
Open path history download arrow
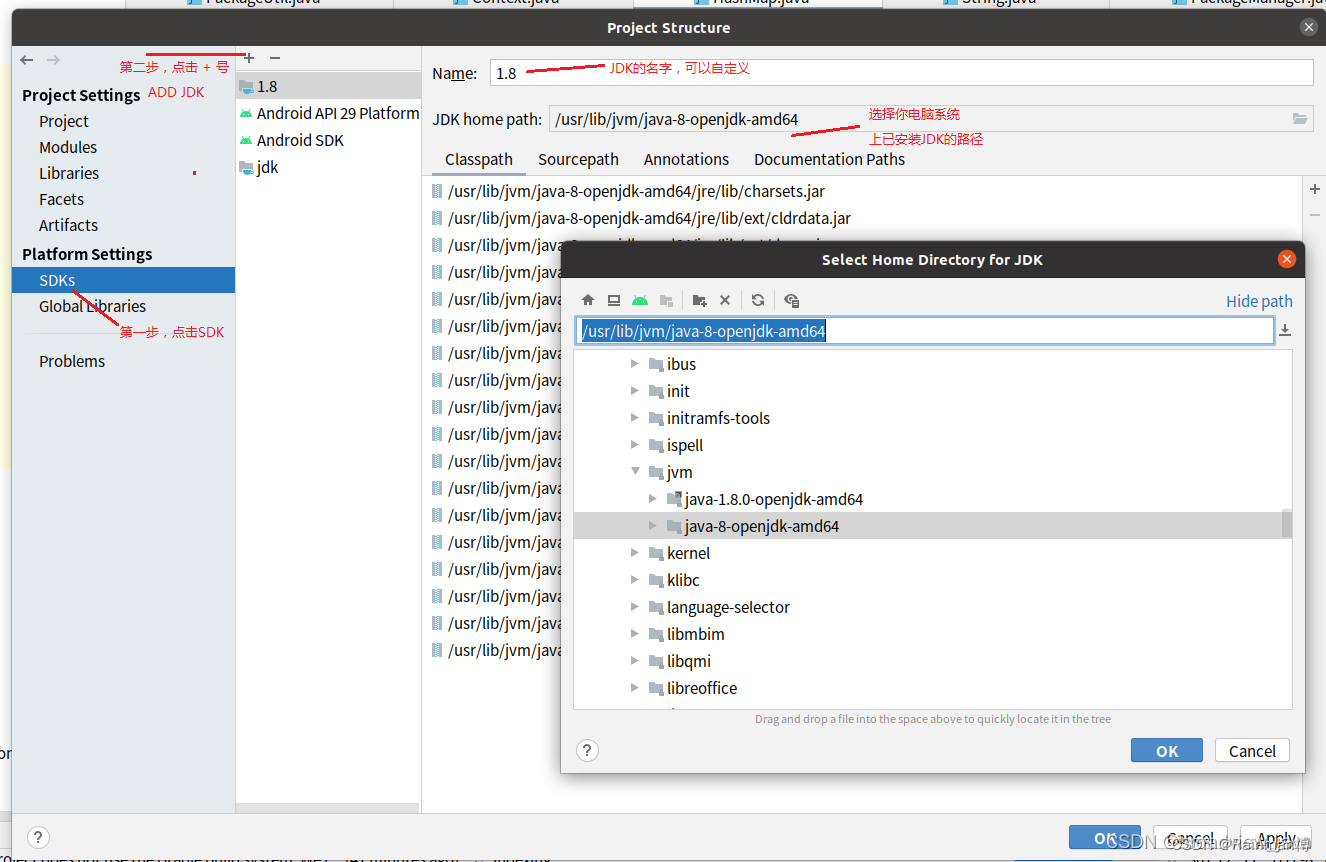1285,331
